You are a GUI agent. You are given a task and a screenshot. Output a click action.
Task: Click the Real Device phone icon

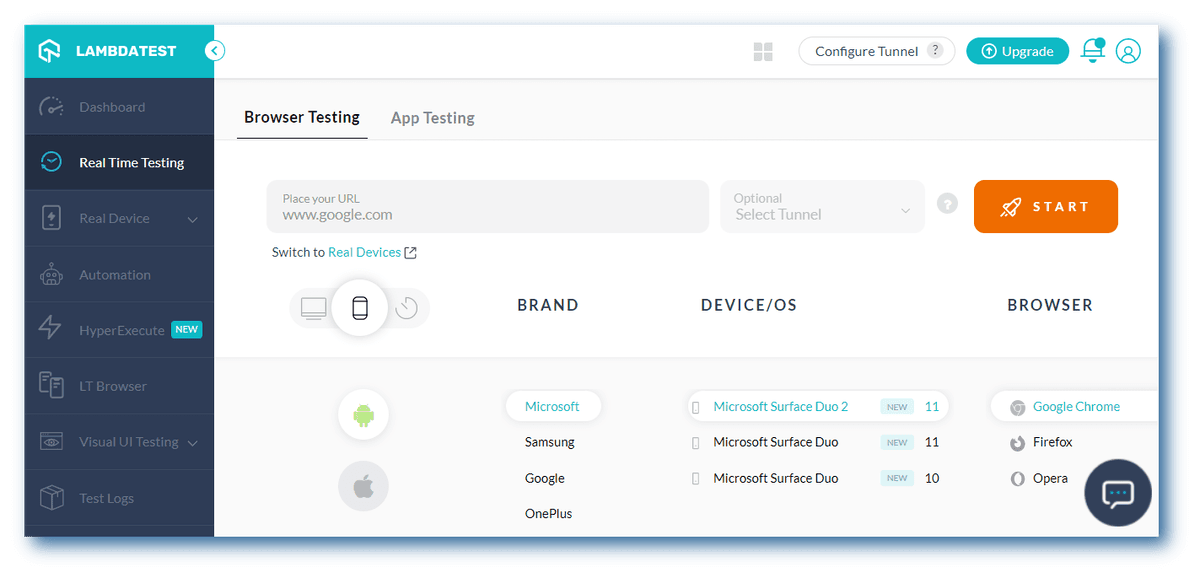coord(51,218)
